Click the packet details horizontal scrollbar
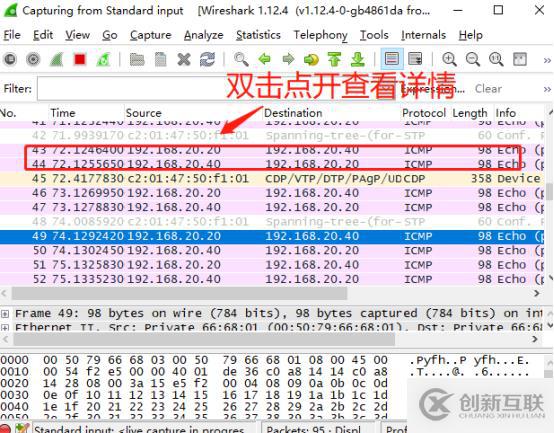Viewport: 554px width, 433px height. [204, 339]
